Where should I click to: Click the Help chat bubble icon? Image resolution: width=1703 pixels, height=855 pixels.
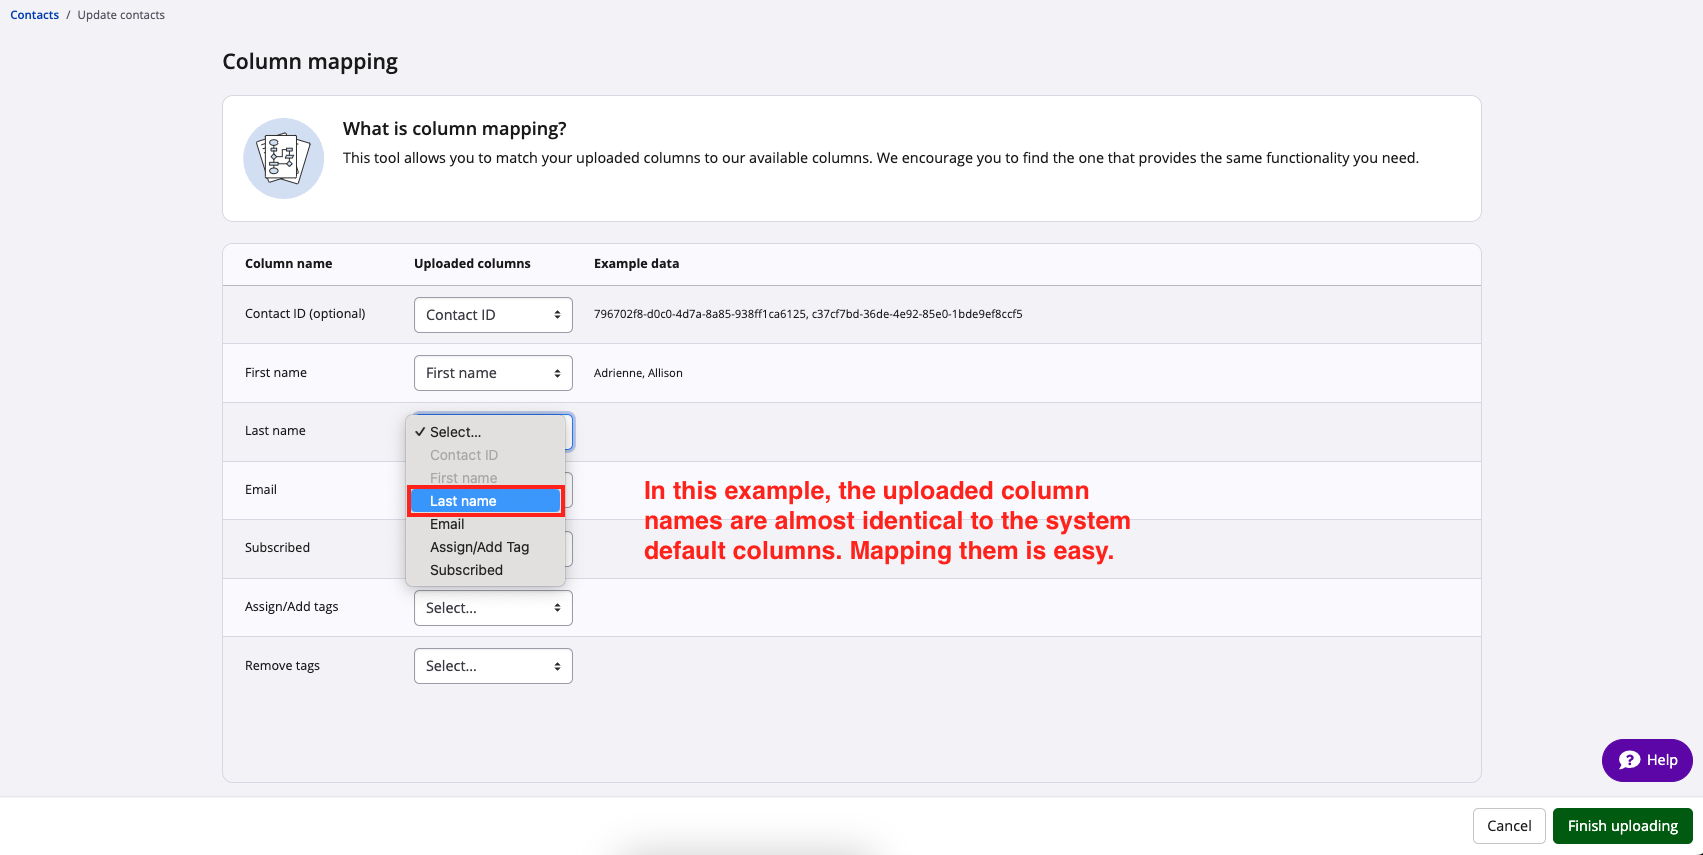pyautogui.click(x=1629, y=760)
